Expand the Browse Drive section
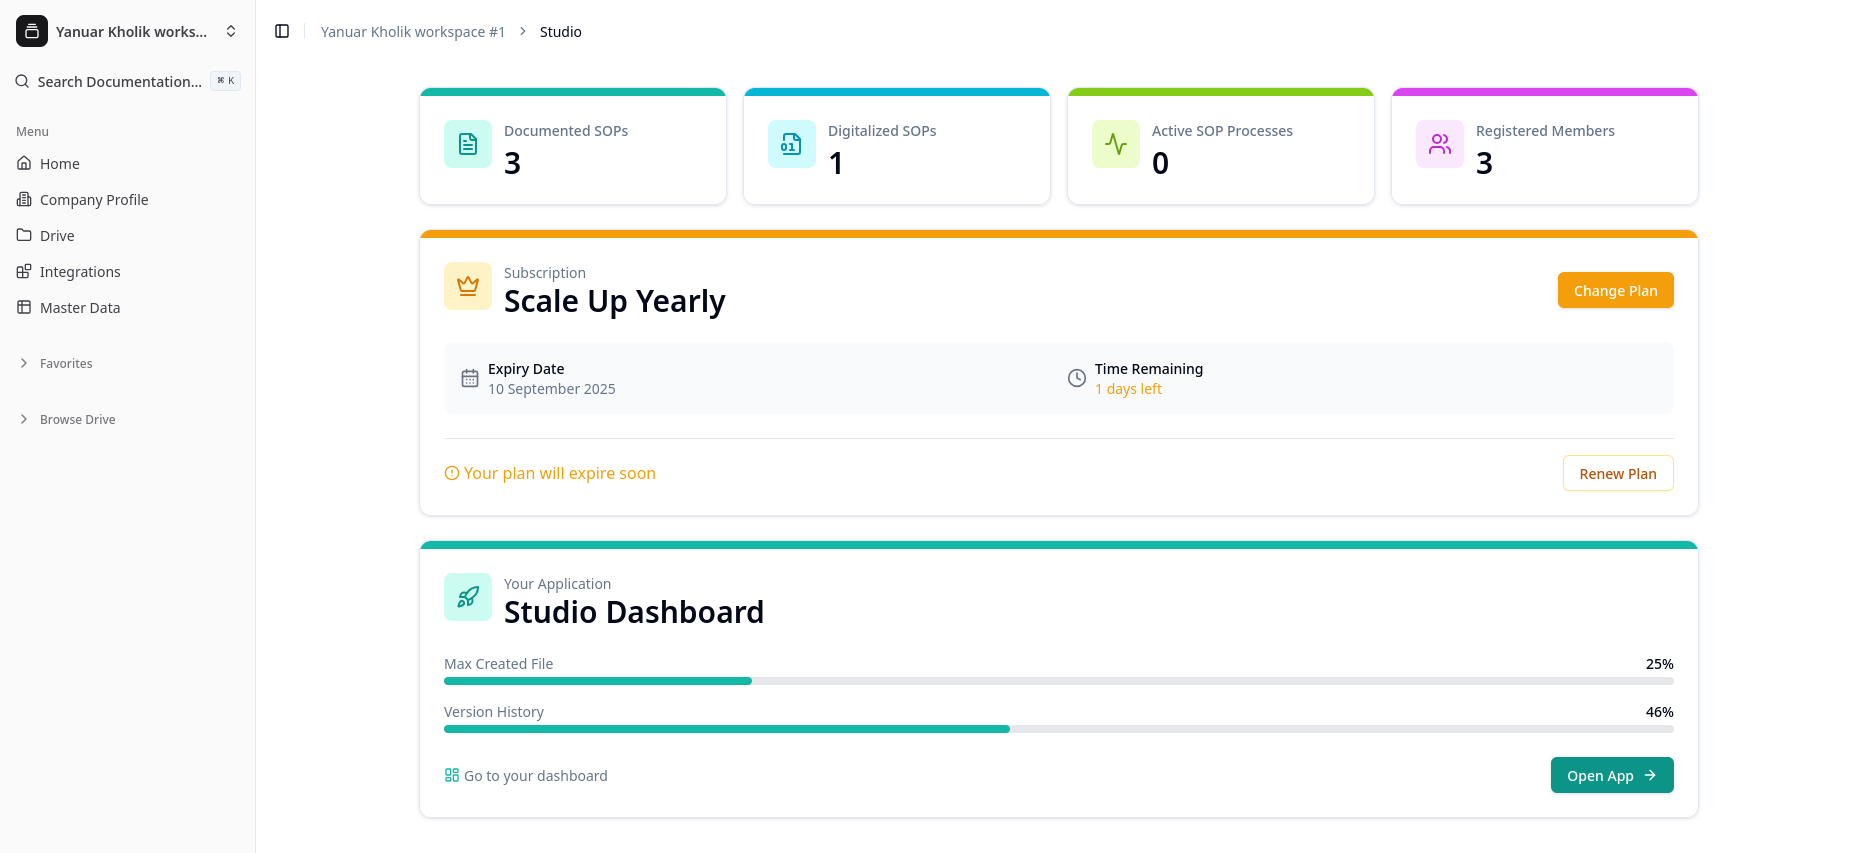This screenshot has width=1862, height=853. (x=77, y=420)
